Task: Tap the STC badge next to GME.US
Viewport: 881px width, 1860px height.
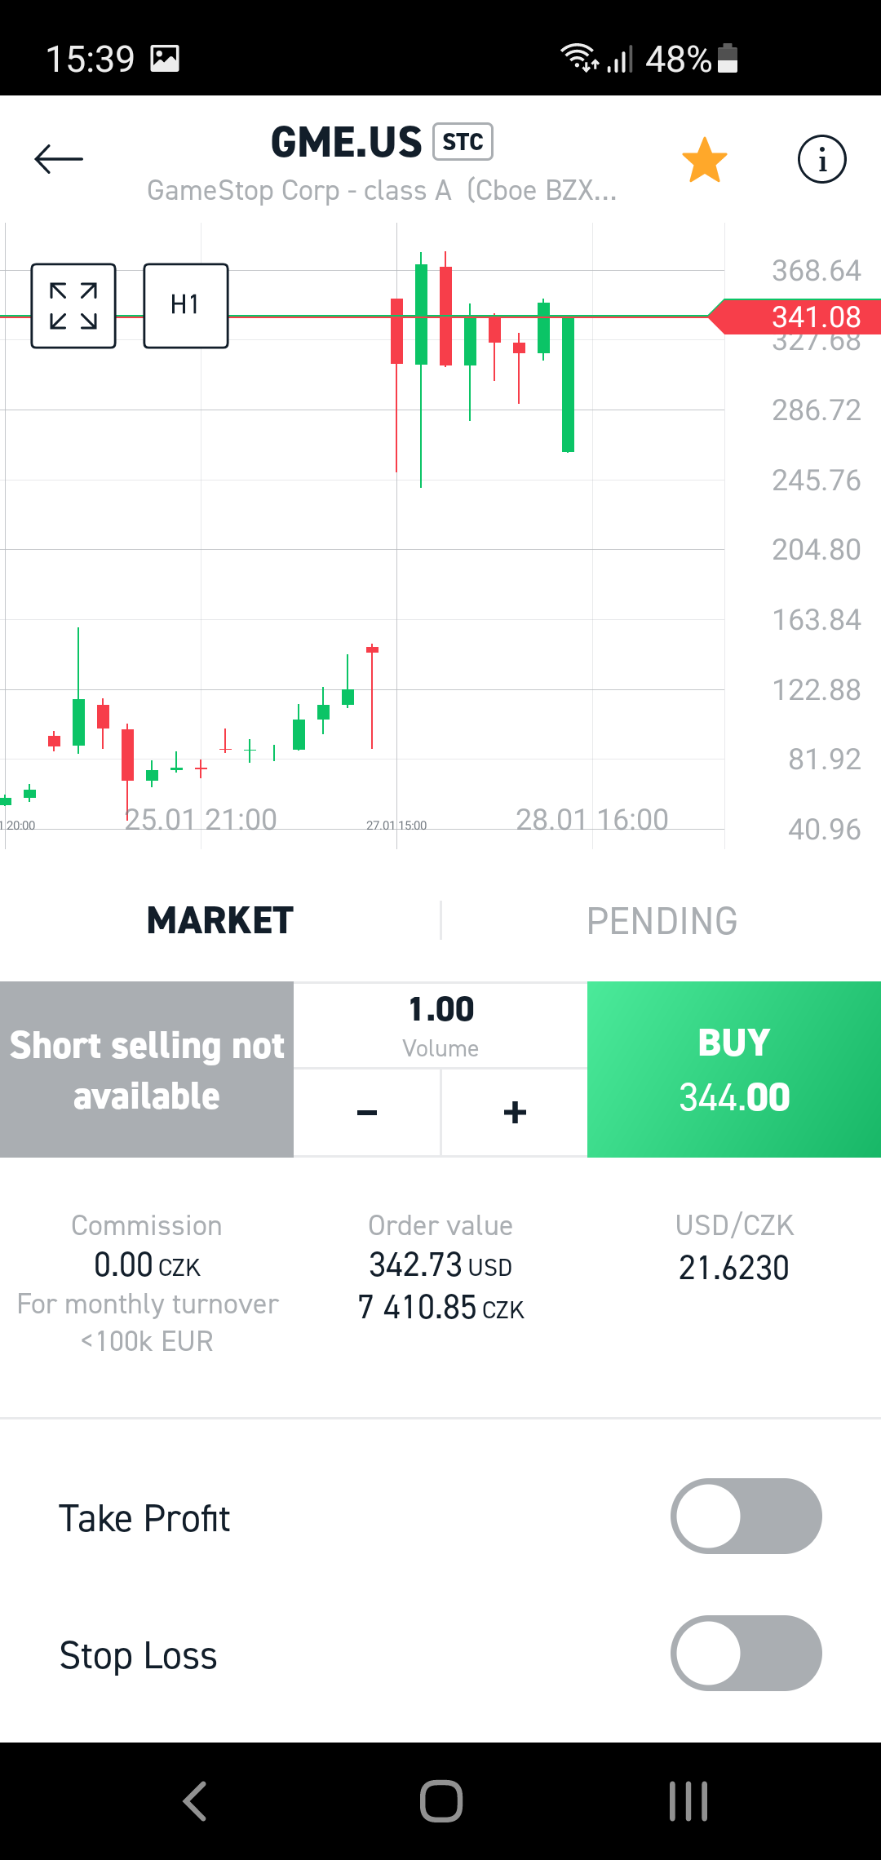Action: [x=463, y=142]
